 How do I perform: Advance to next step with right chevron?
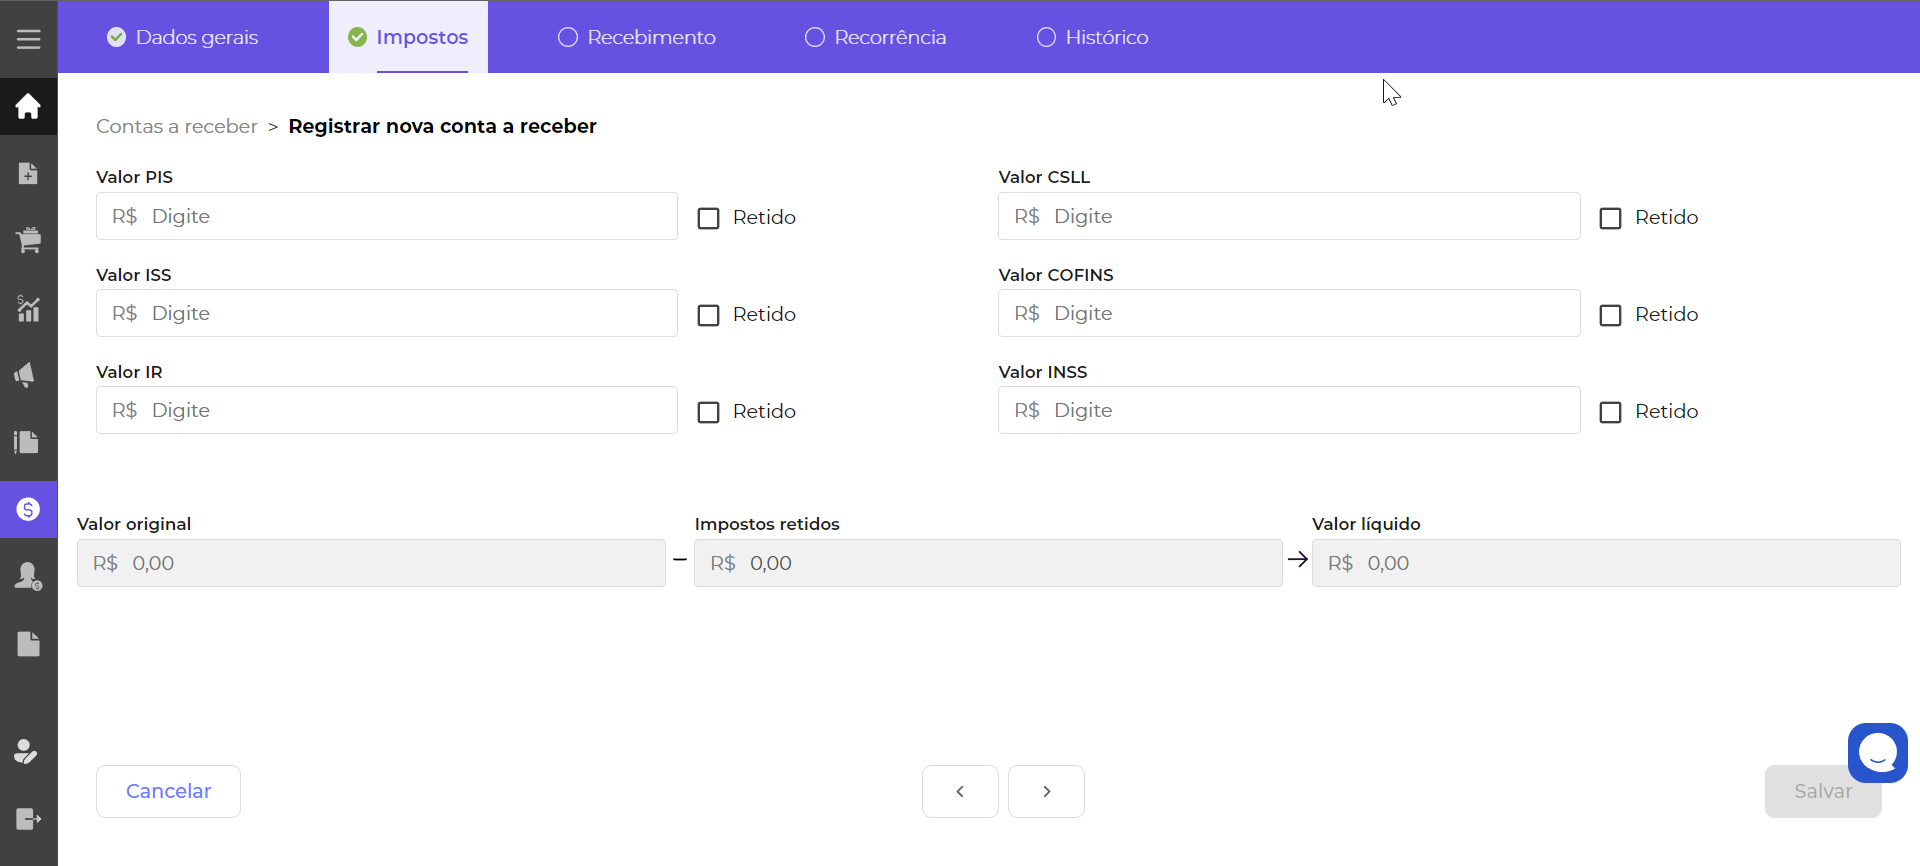(1046, 791)
